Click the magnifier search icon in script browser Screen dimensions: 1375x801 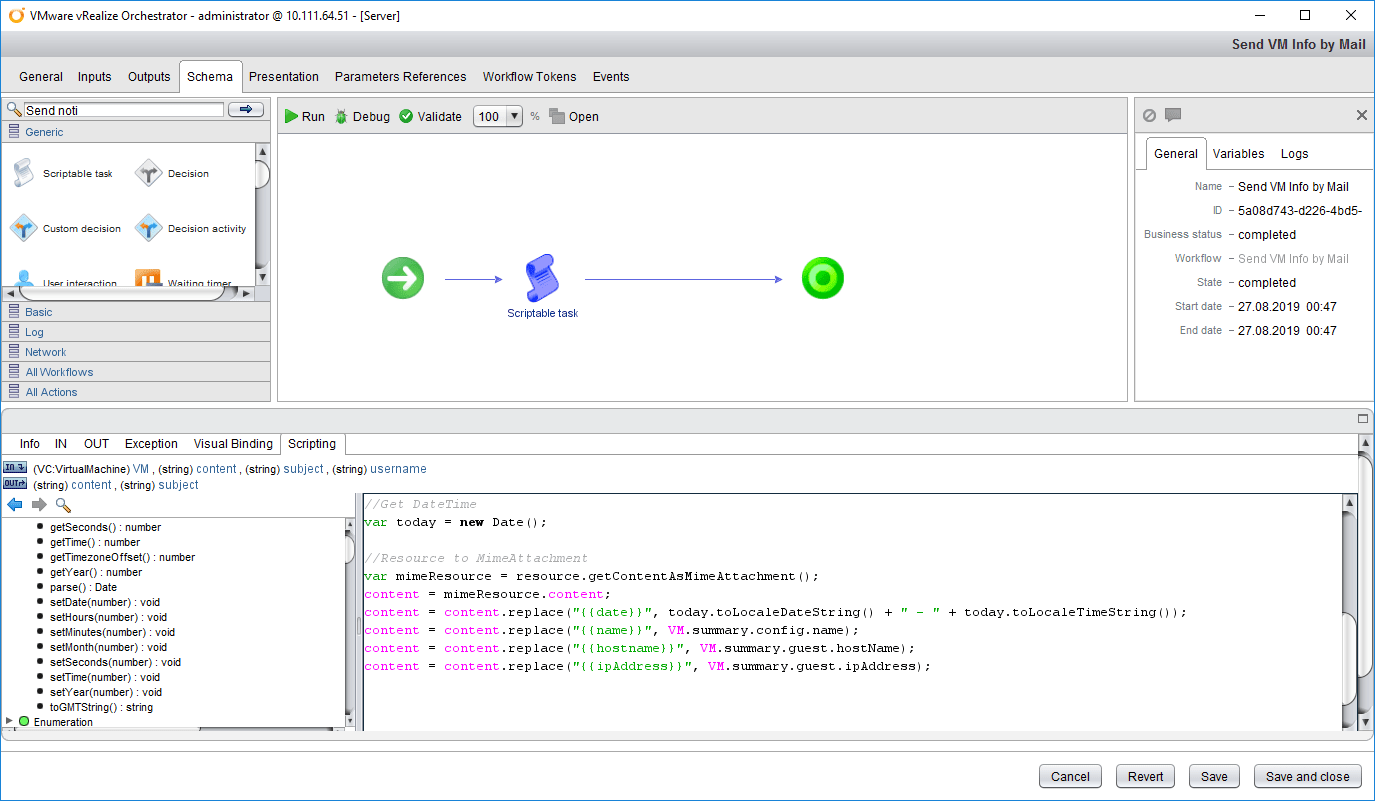63,505
